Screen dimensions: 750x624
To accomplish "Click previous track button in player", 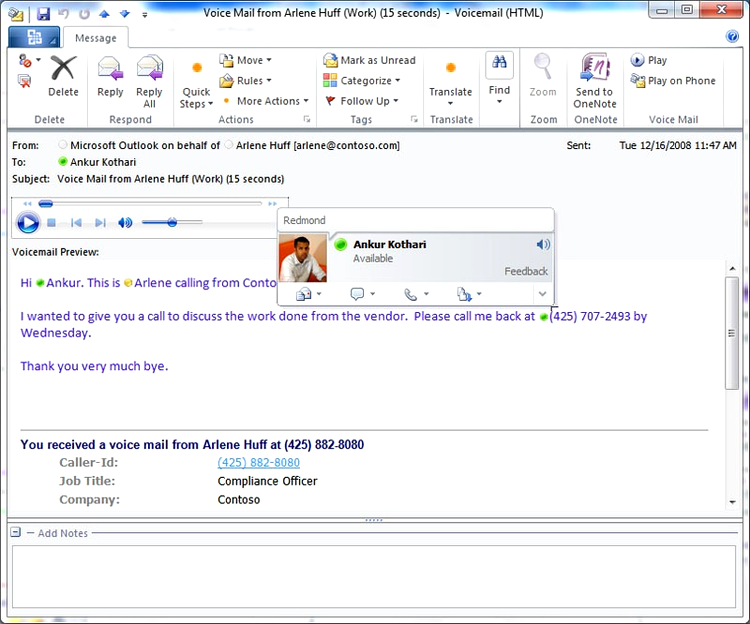I will [76, 223].
